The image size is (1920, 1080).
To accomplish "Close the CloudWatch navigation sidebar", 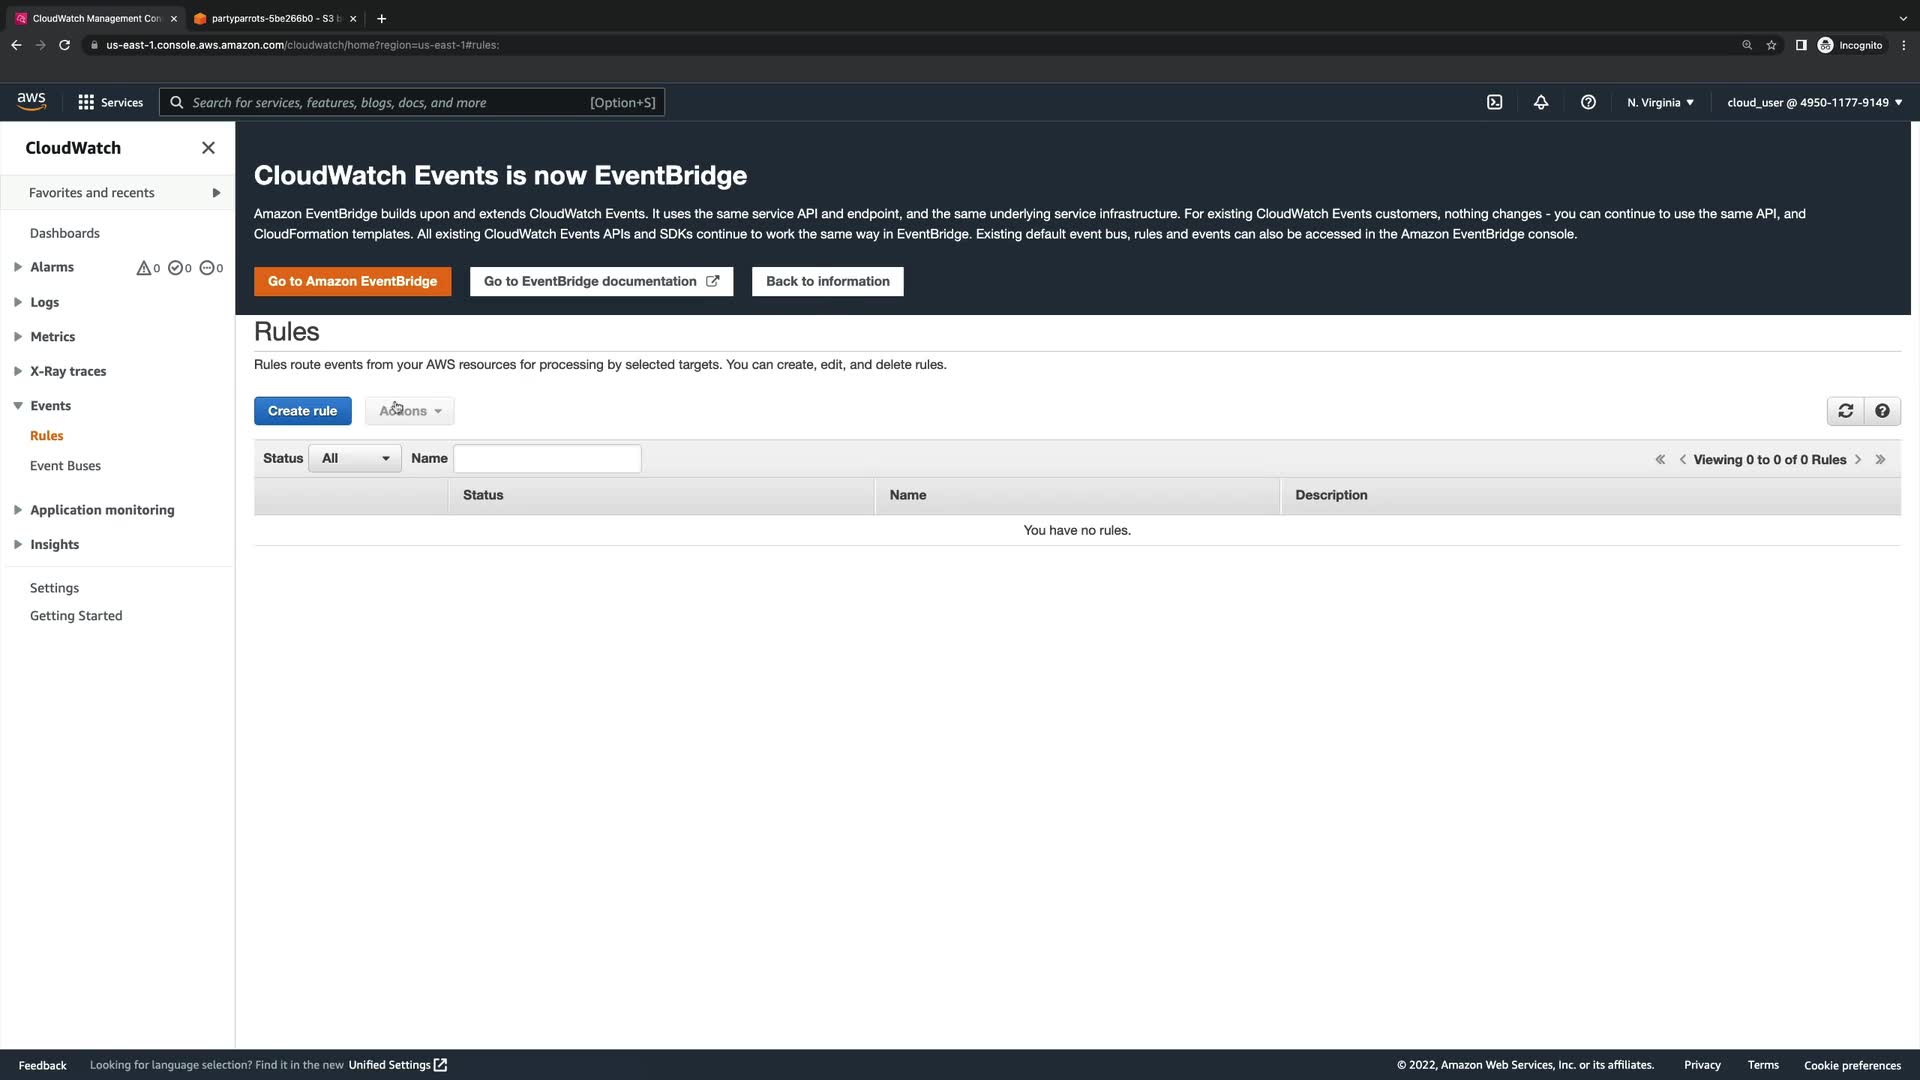I will [208, 148].
